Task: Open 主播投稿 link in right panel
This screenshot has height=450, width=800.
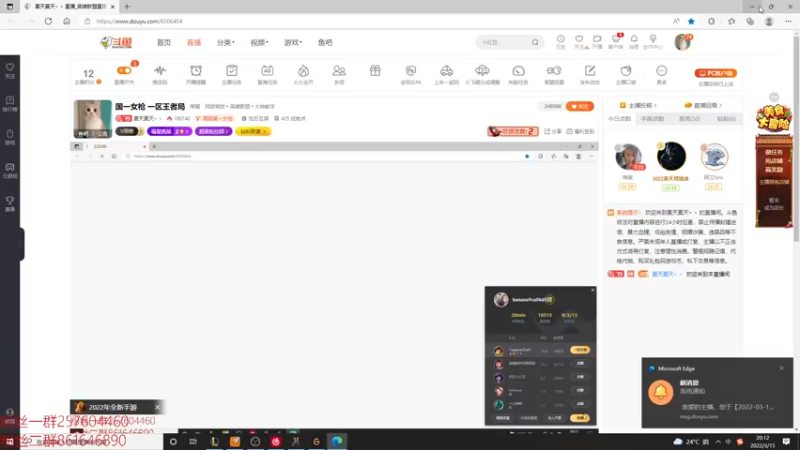Action: click(x=638, y=105)
